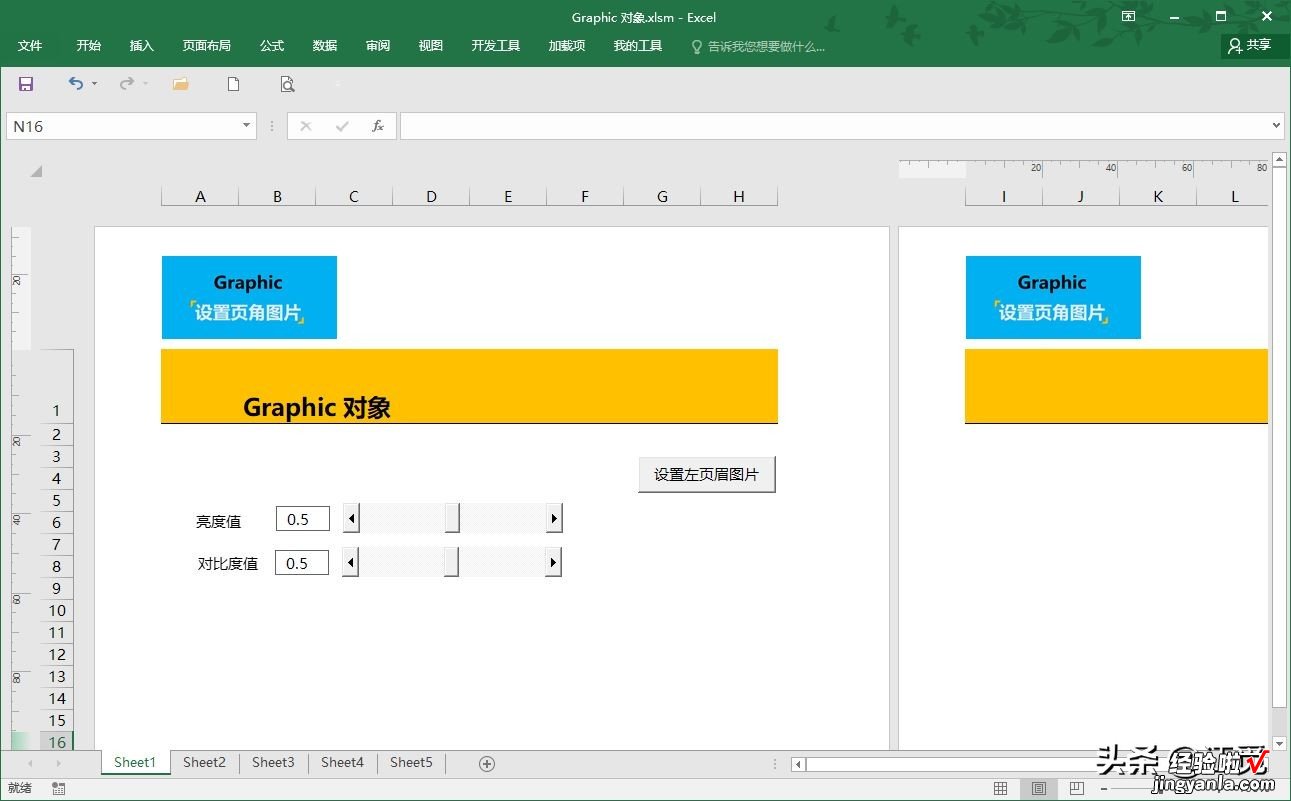Click the left arrow of brightness scrollbar
The image size is (1291, 801).
(350, 518)
